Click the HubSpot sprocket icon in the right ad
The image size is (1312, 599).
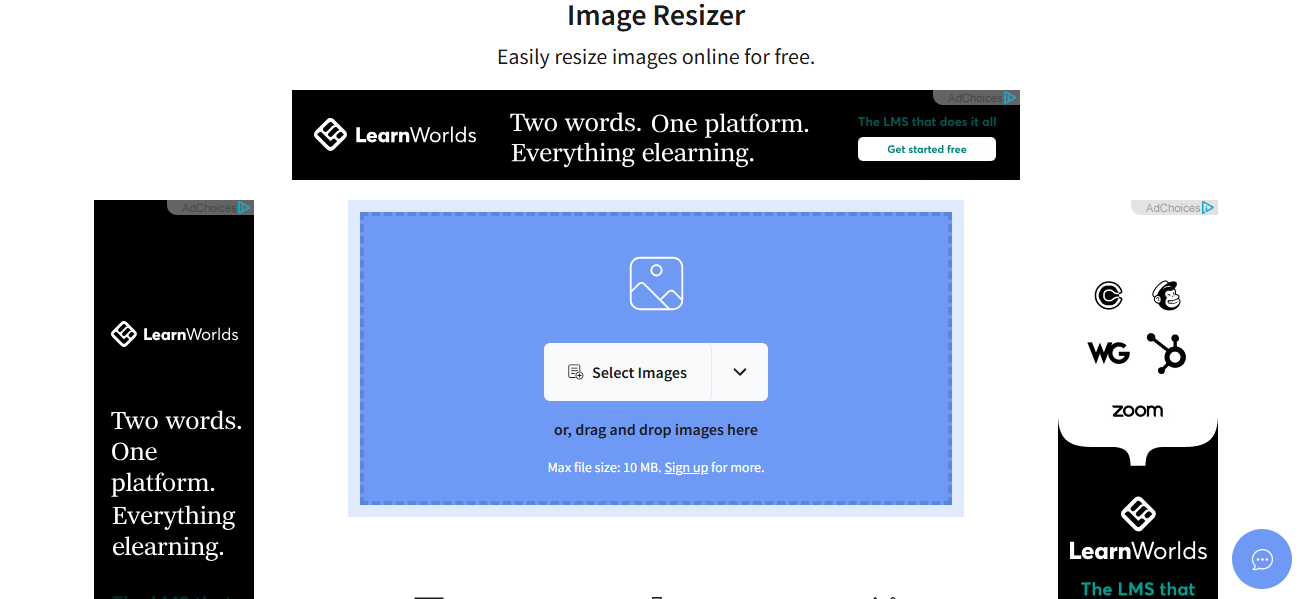point(1166,353)
